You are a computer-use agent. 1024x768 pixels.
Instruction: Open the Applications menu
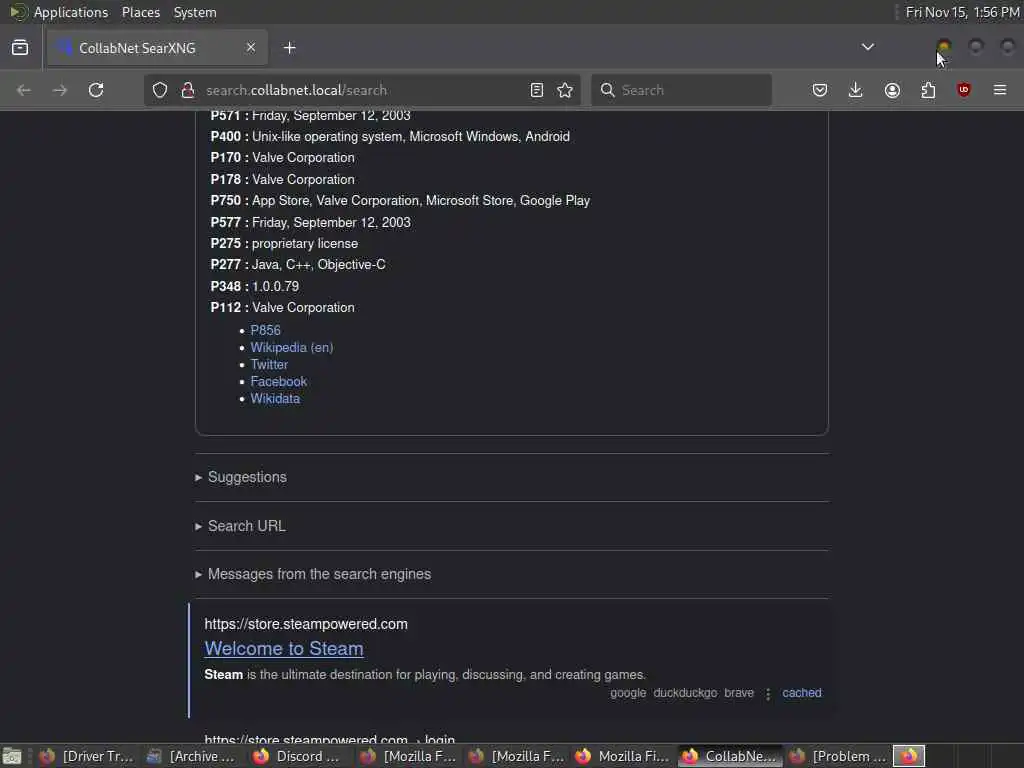(x=71, y=12)
